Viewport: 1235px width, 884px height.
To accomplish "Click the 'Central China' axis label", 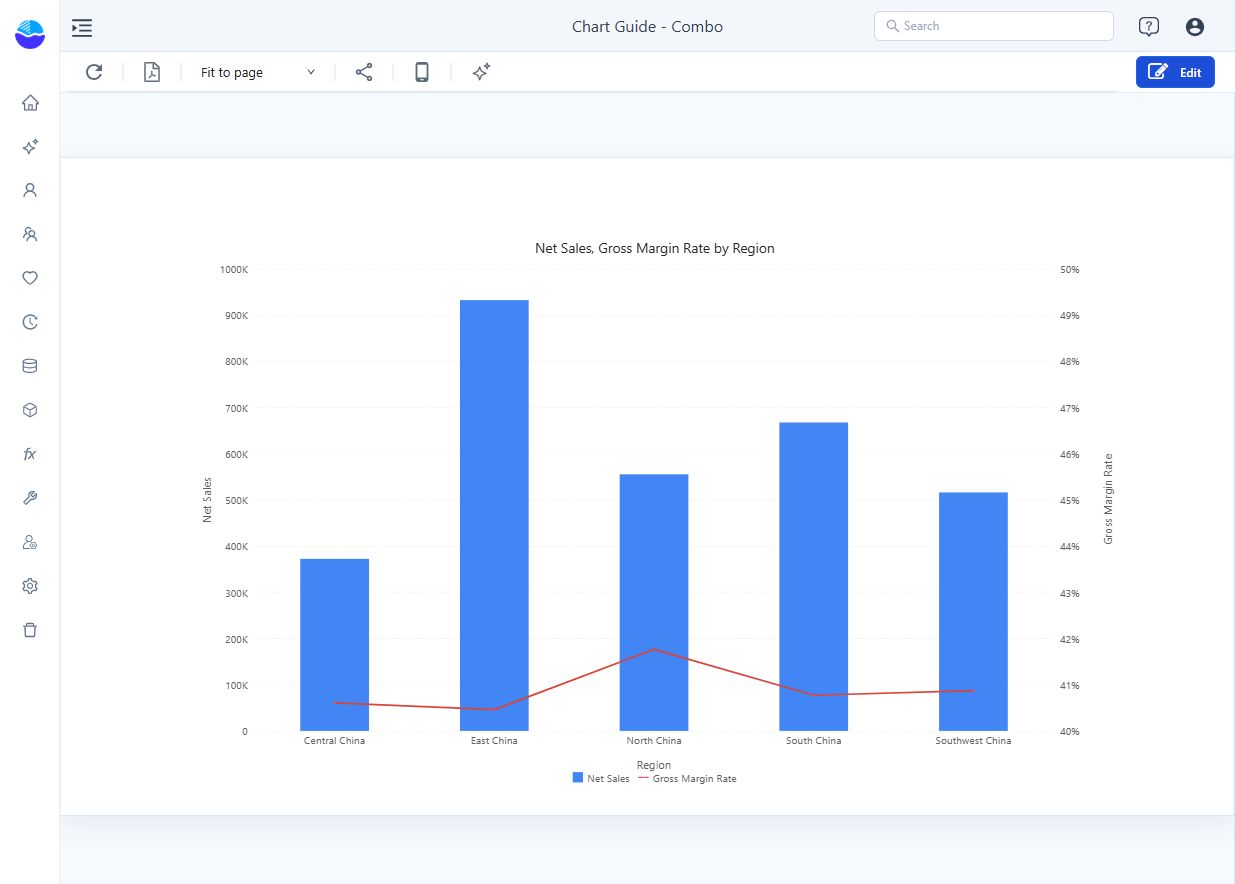I will 334,741.
